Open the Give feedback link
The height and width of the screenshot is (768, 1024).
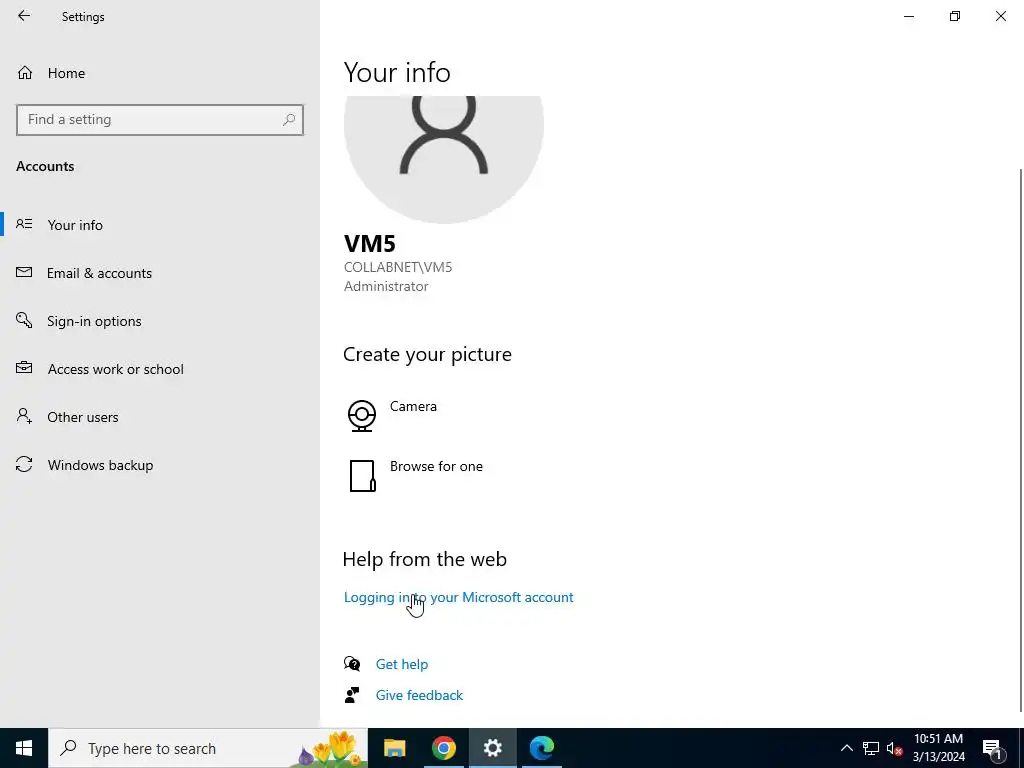click(x=419, y=695)
